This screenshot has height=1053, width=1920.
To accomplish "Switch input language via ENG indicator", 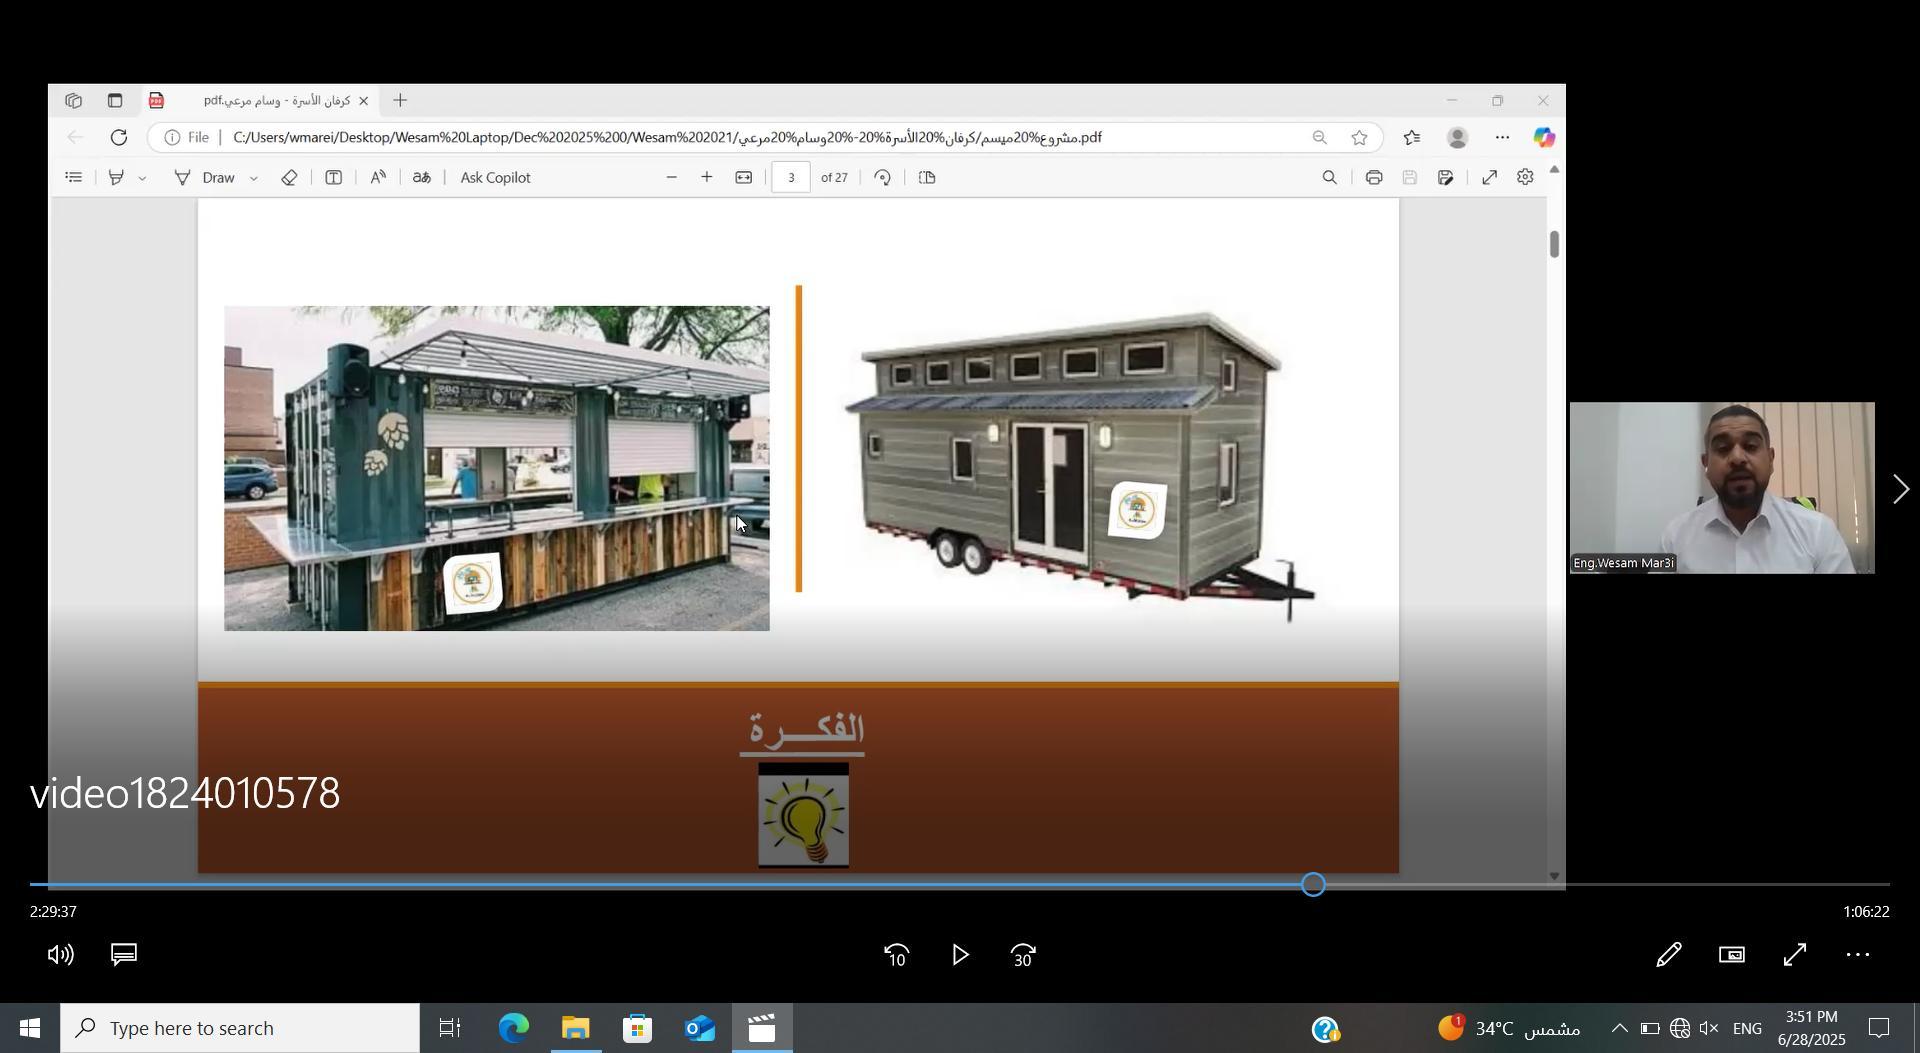I will [x=1747, y=1028].
